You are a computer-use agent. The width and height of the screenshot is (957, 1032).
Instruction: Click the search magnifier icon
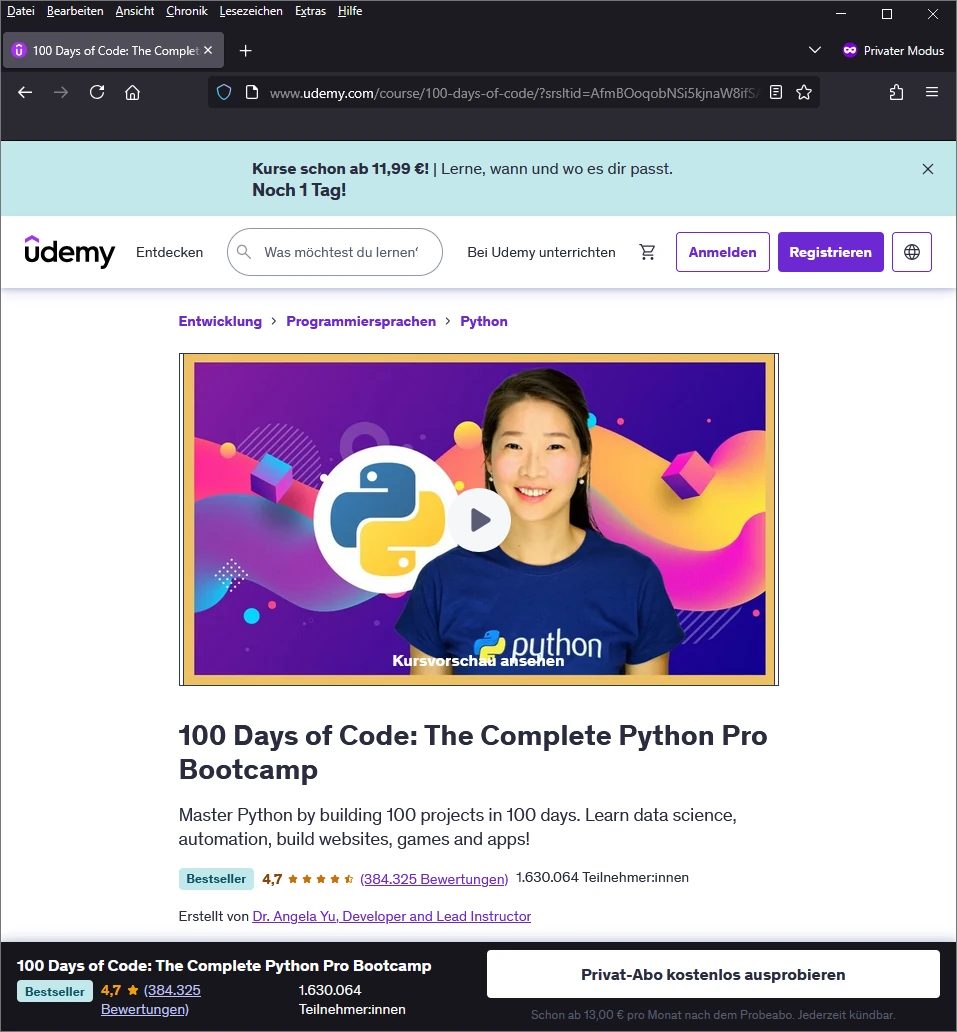coord(244,252)
